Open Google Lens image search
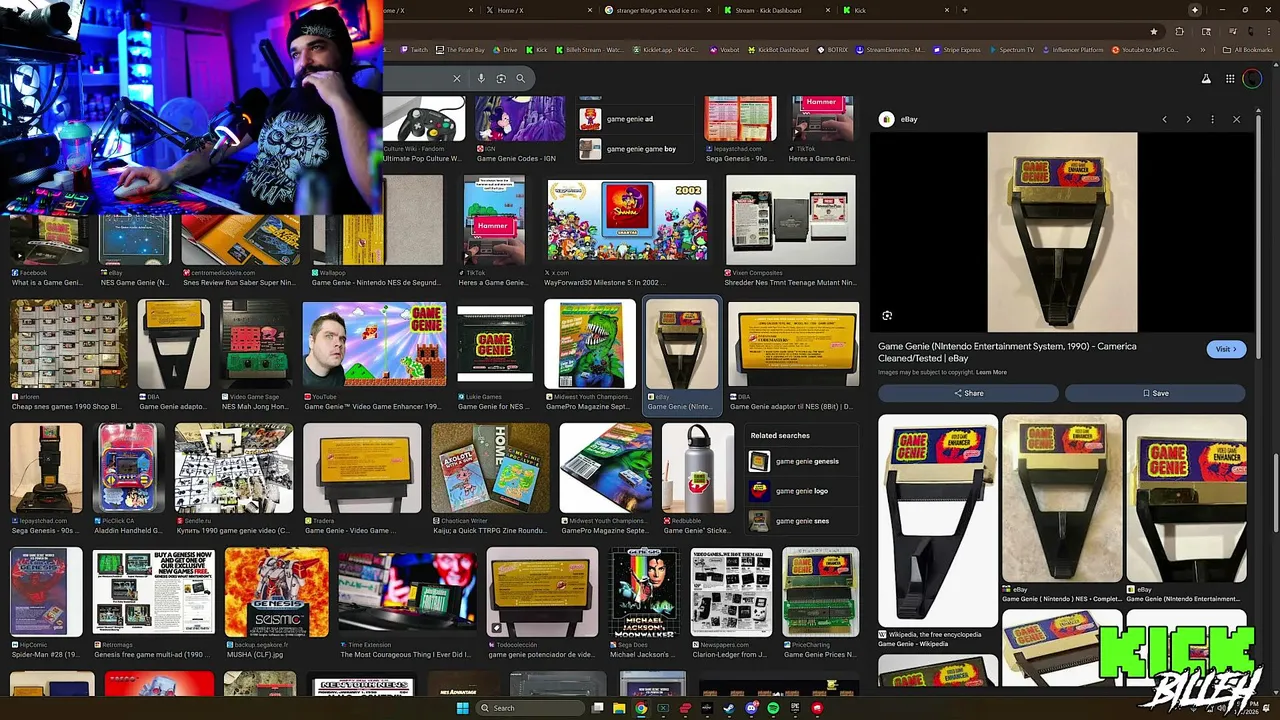 501,78
